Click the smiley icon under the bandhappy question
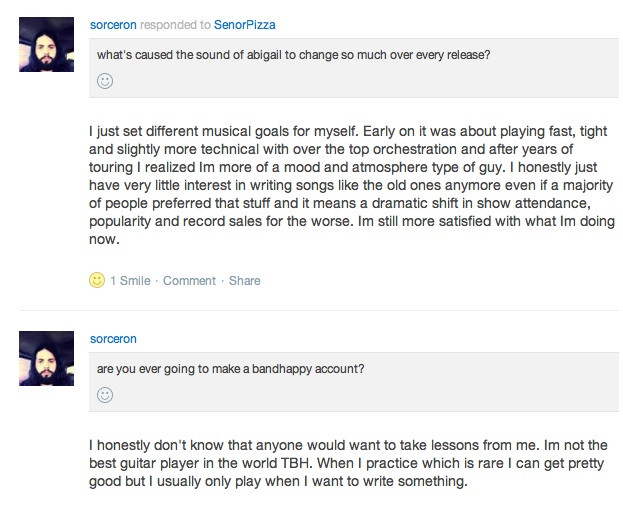This screenshot has width=623, height=508. (x=105, y=395)
